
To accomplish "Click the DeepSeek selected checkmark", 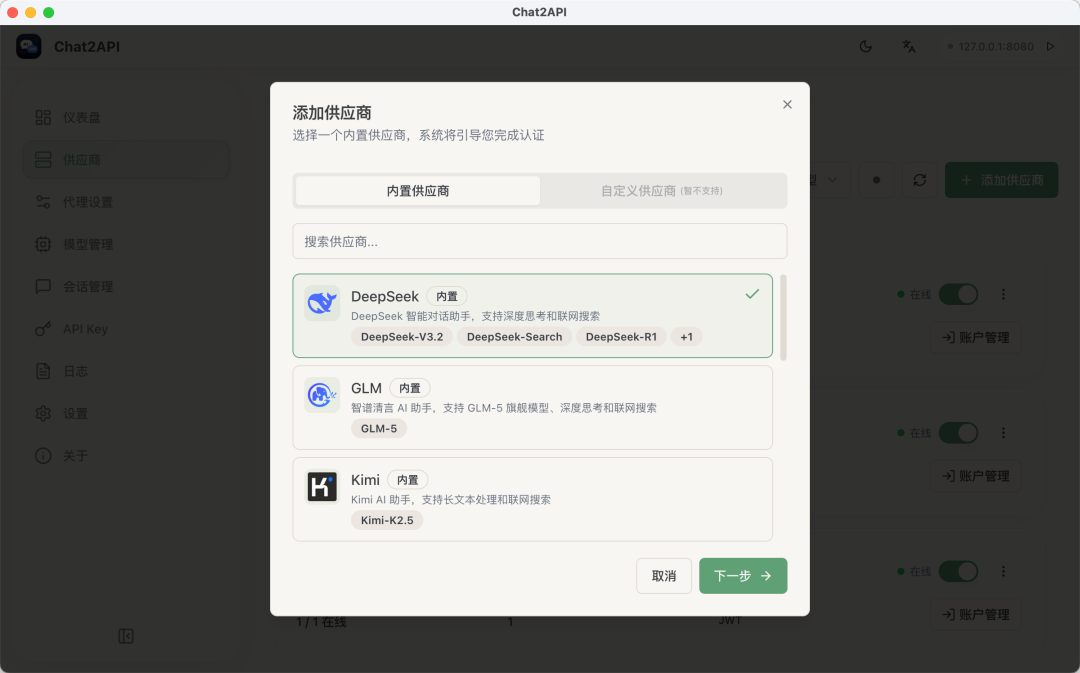I will point(752,294).
